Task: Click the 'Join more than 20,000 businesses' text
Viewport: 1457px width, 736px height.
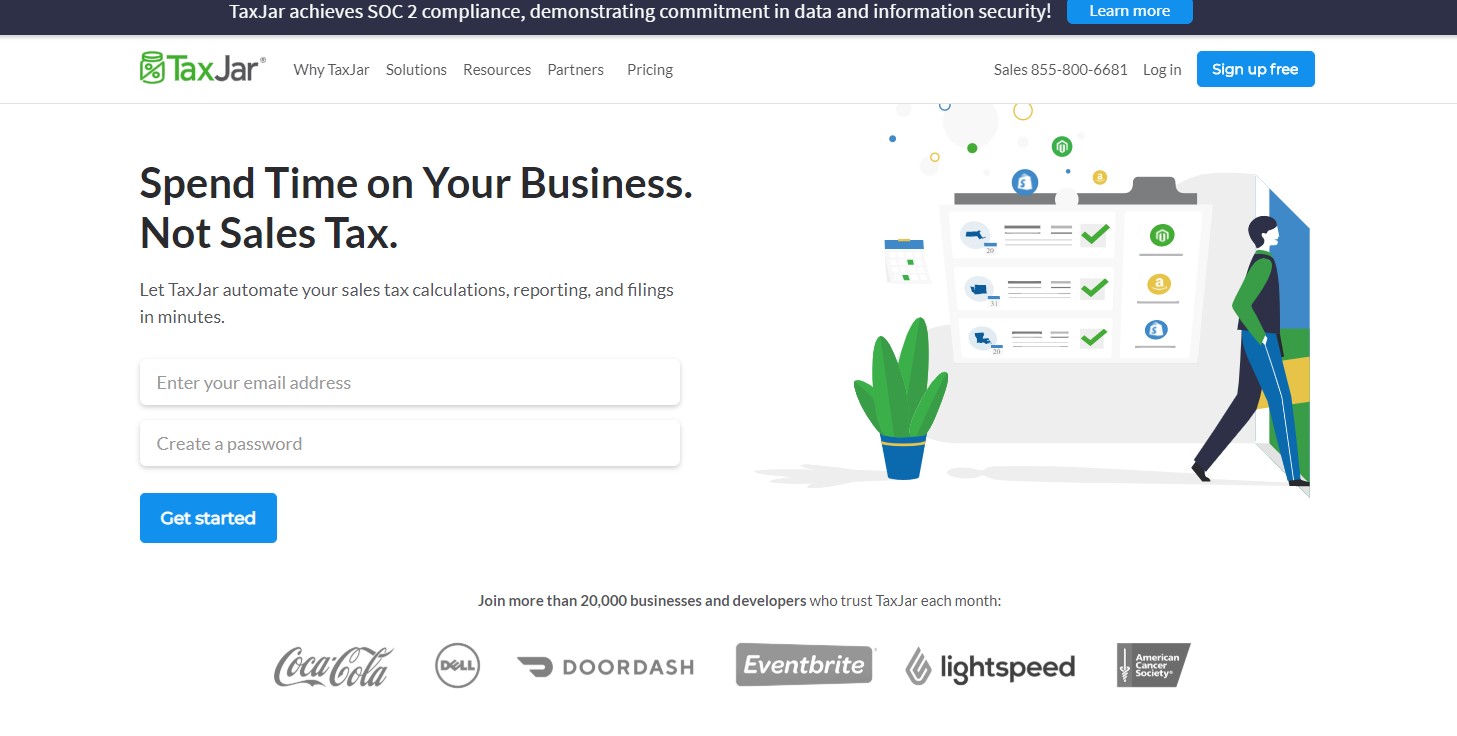Action: [x=739, y=601]
